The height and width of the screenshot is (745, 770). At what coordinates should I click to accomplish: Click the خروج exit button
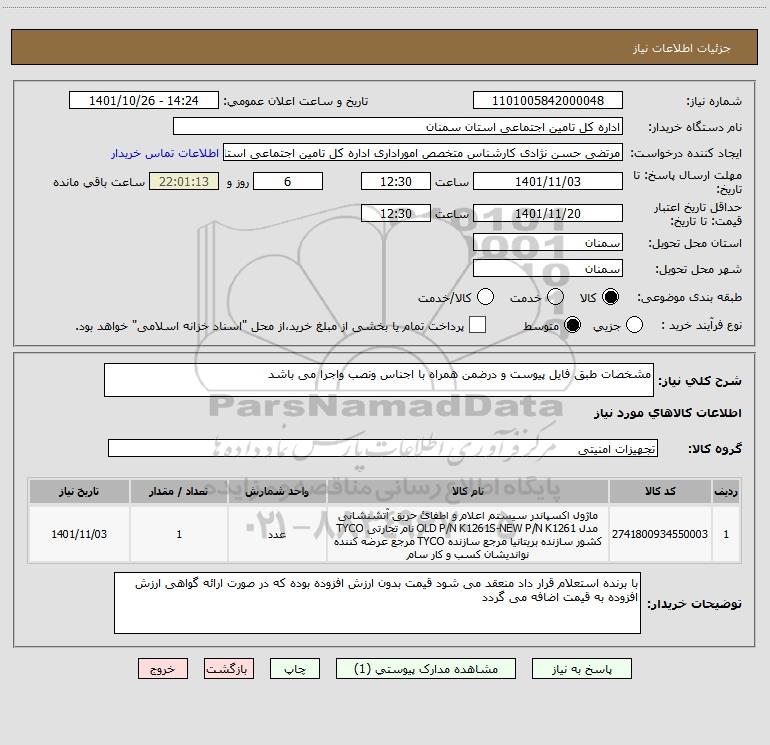(x=163, y=669)
